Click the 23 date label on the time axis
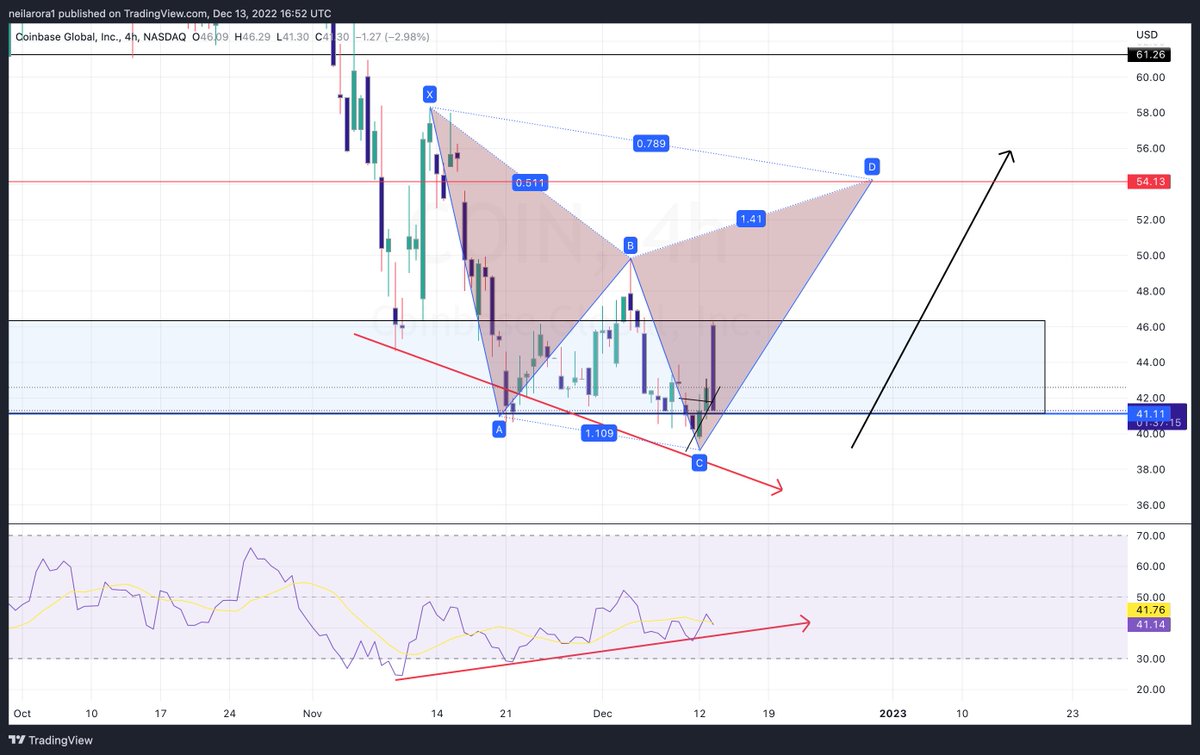The height and width of the screenshot is (755, 1200). coord(1072,713)
